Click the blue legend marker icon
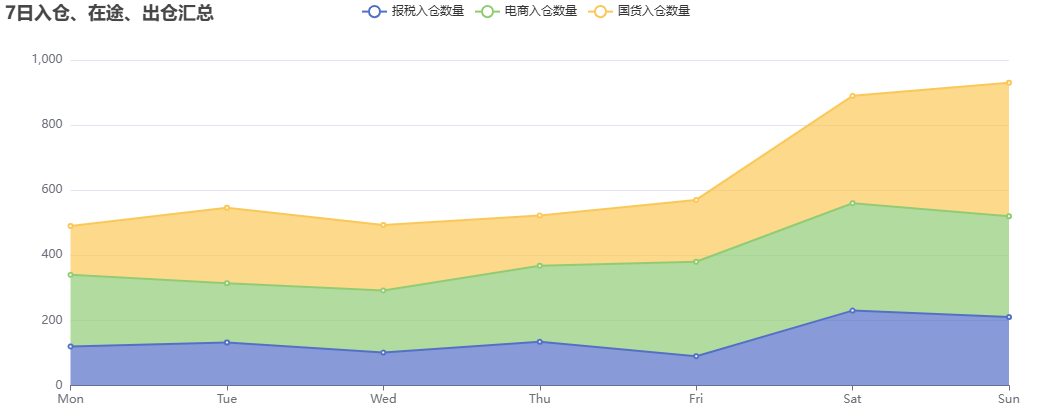 tap(375, 11)
